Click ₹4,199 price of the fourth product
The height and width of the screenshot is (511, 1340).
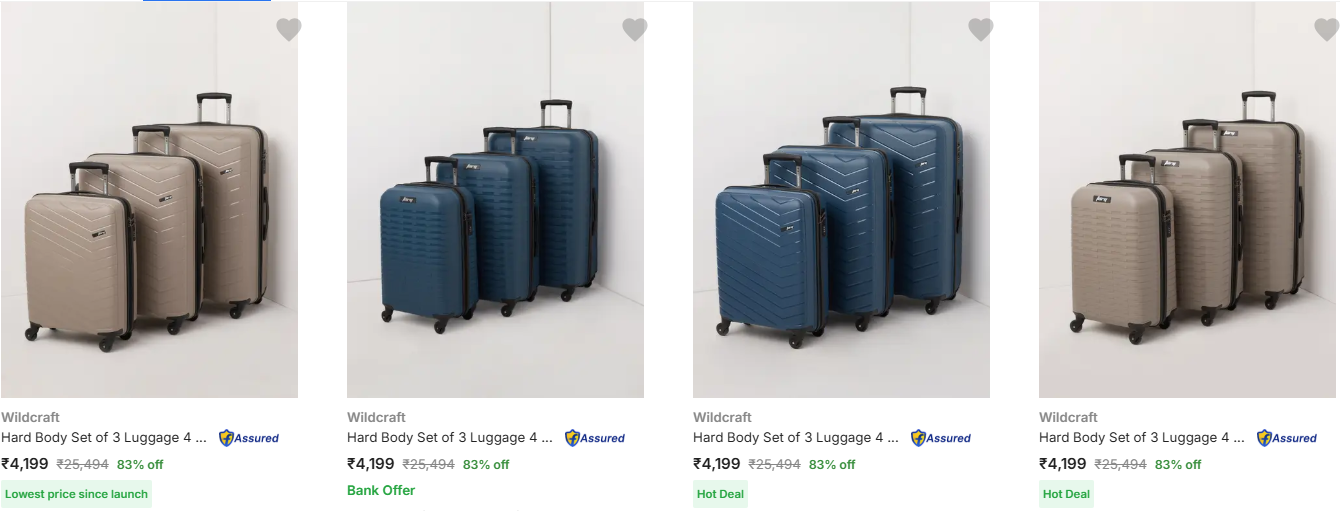point(1062,464)
